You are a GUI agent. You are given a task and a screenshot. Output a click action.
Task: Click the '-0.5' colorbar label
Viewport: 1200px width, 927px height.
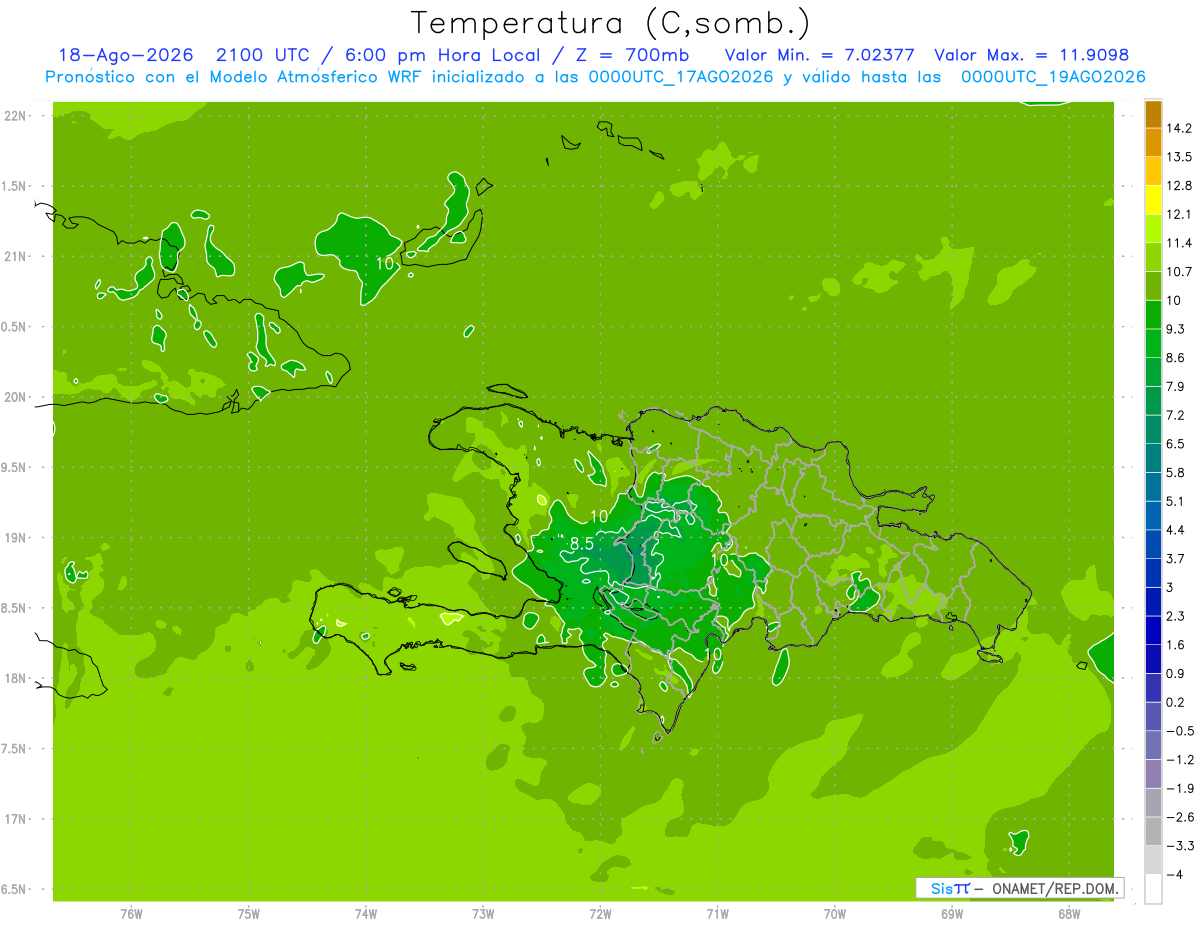(x=1179, y=731)
